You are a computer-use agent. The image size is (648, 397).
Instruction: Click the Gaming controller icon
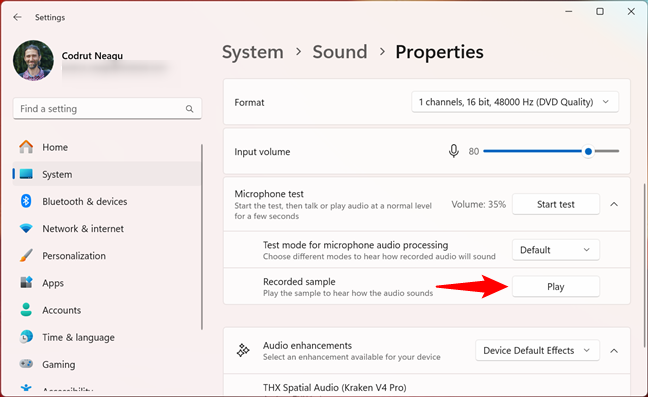tap(26, 364)
